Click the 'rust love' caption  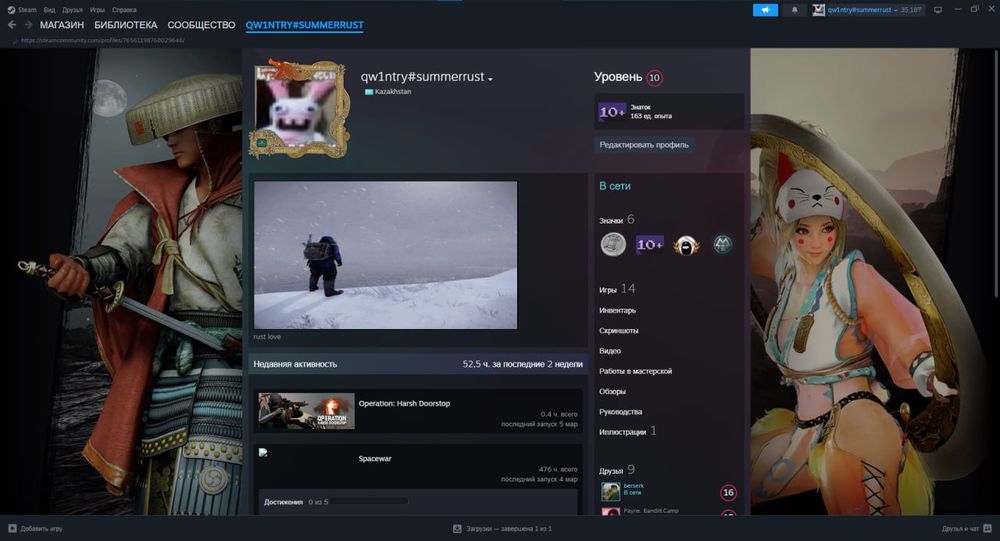pyautogui.click(x=267, y=336)
